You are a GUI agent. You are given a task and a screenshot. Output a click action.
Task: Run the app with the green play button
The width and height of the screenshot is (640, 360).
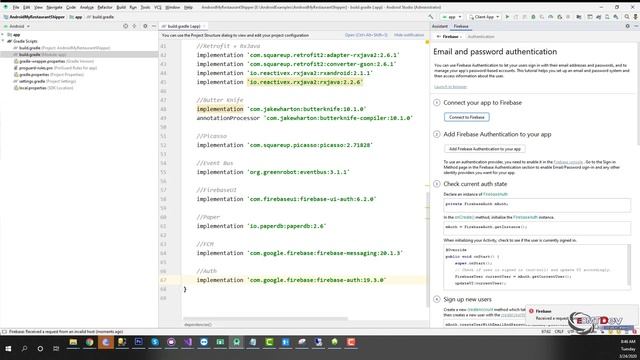pyautogui.click(x=507, y=17)
